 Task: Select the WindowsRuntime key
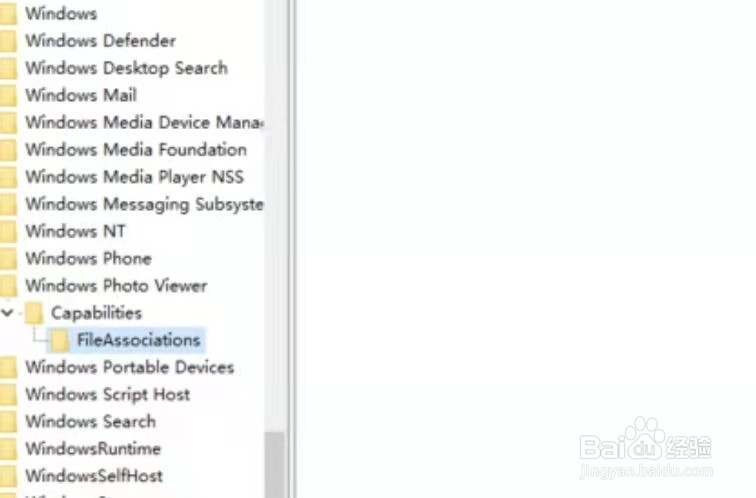pyautogui.click(x=93, y=449)
